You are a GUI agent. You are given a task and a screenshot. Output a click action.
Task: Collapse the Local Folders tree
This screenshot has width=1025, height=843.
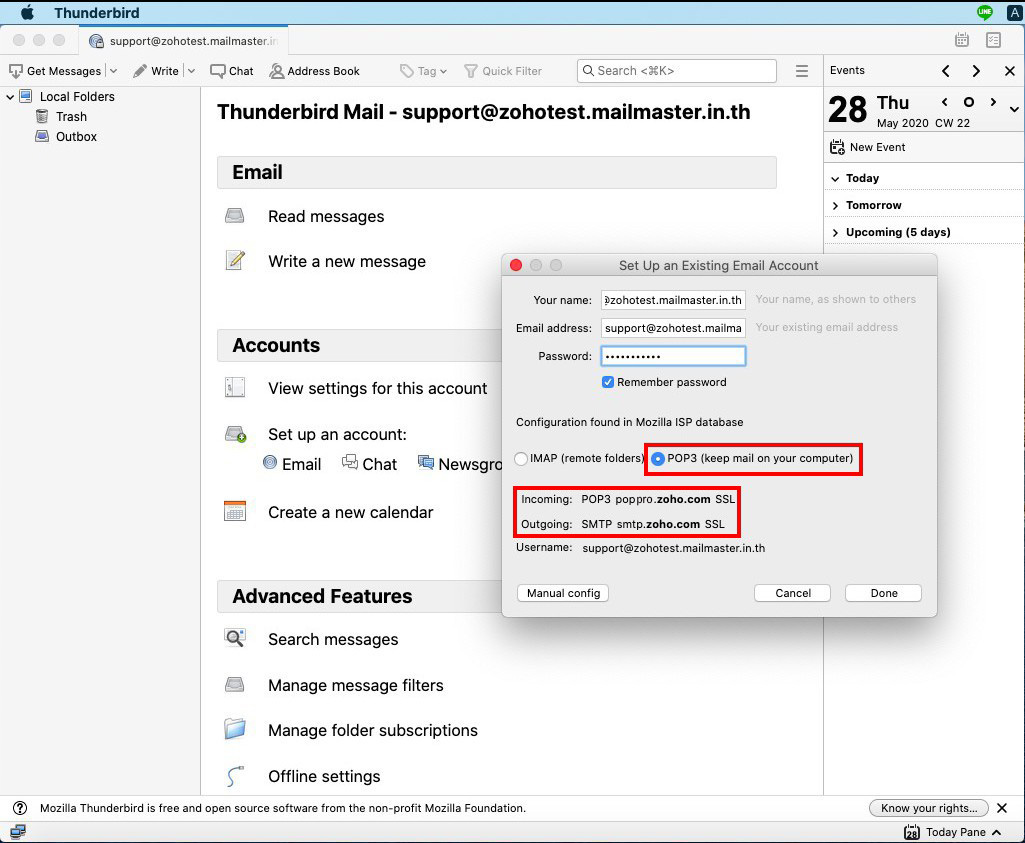tap(10, 97)
